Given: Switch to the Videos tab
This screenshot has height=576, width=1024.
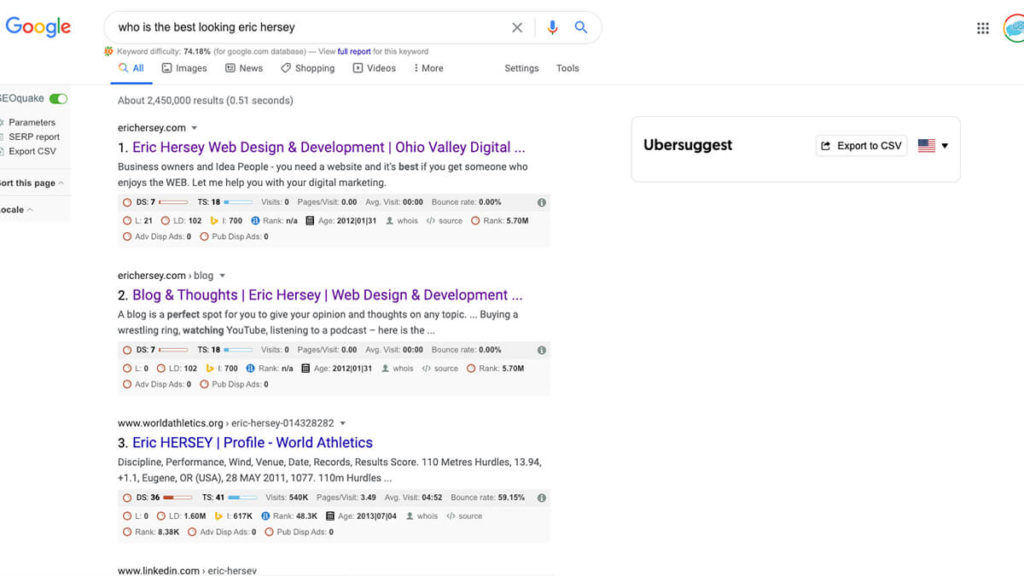Looking at the screenshot, I should 373,68.
